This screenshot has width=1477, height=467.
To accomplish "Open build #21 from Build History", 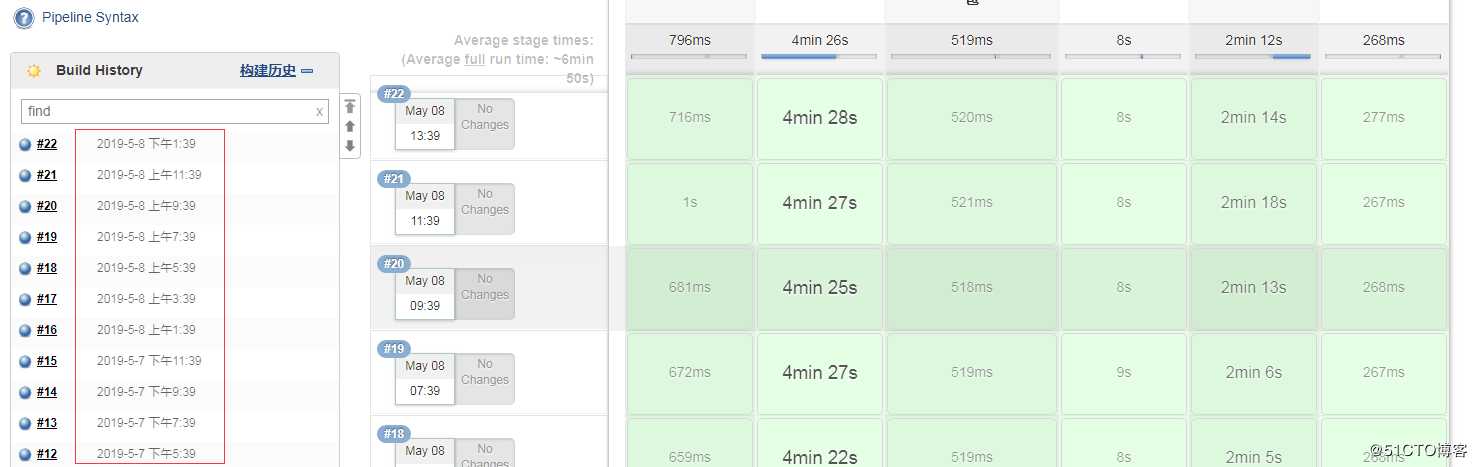I will coord(47,175).
